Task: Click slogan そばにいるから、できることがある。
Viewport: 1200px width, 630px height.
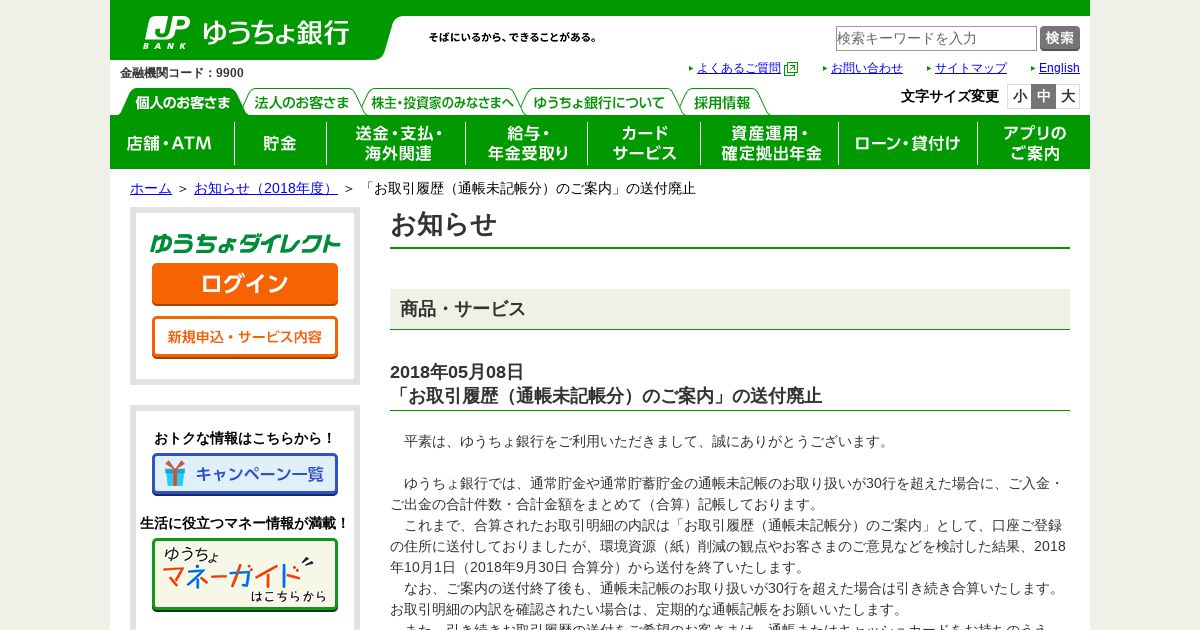Action: 513,37
